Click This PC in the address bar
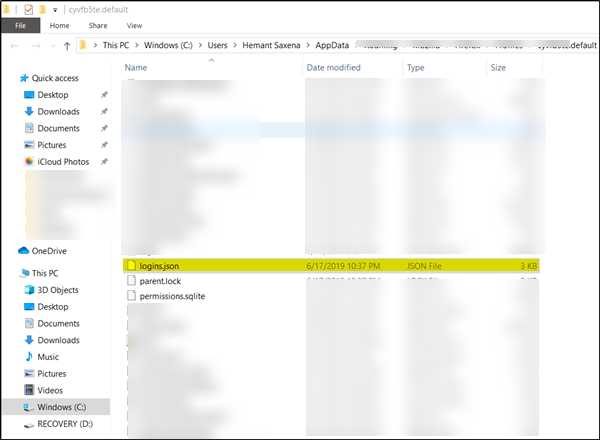This screenshot has width=600, height=440. (116, 45)
